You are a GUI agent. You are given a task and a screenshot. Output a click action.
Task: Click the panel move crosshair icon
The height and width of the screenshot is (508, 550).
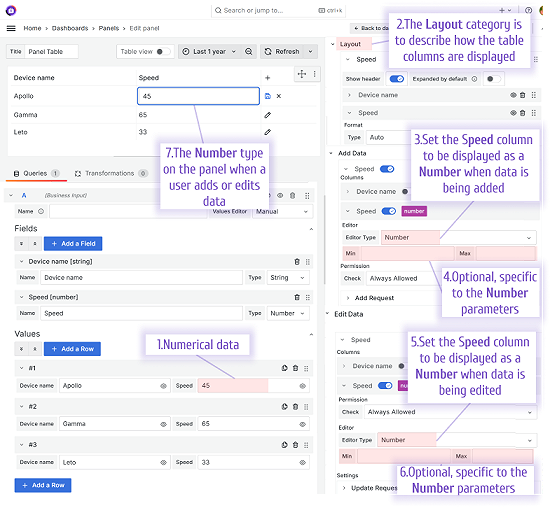point(302,74)
